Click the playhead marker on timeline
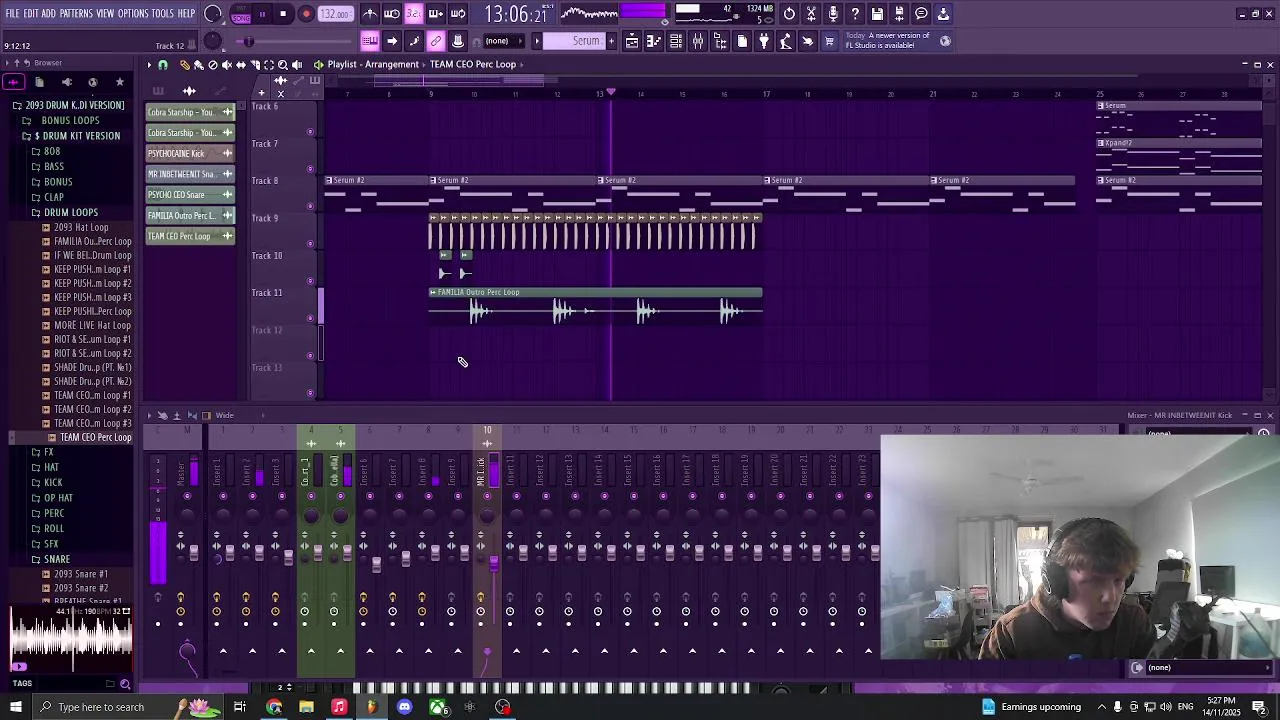The width and height of the screenshot is (1280, 720). click(611, 92)
